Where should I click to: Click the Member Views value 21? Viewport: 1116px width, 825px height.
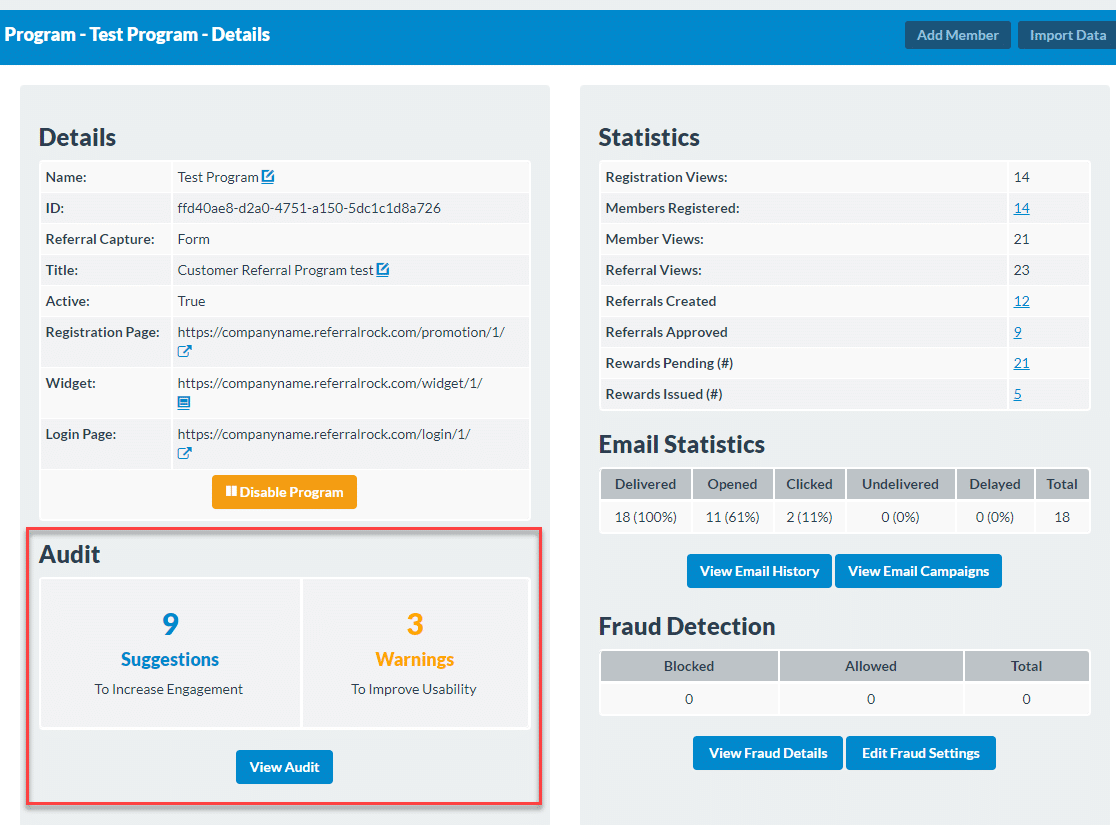(x=1021, y=239)
